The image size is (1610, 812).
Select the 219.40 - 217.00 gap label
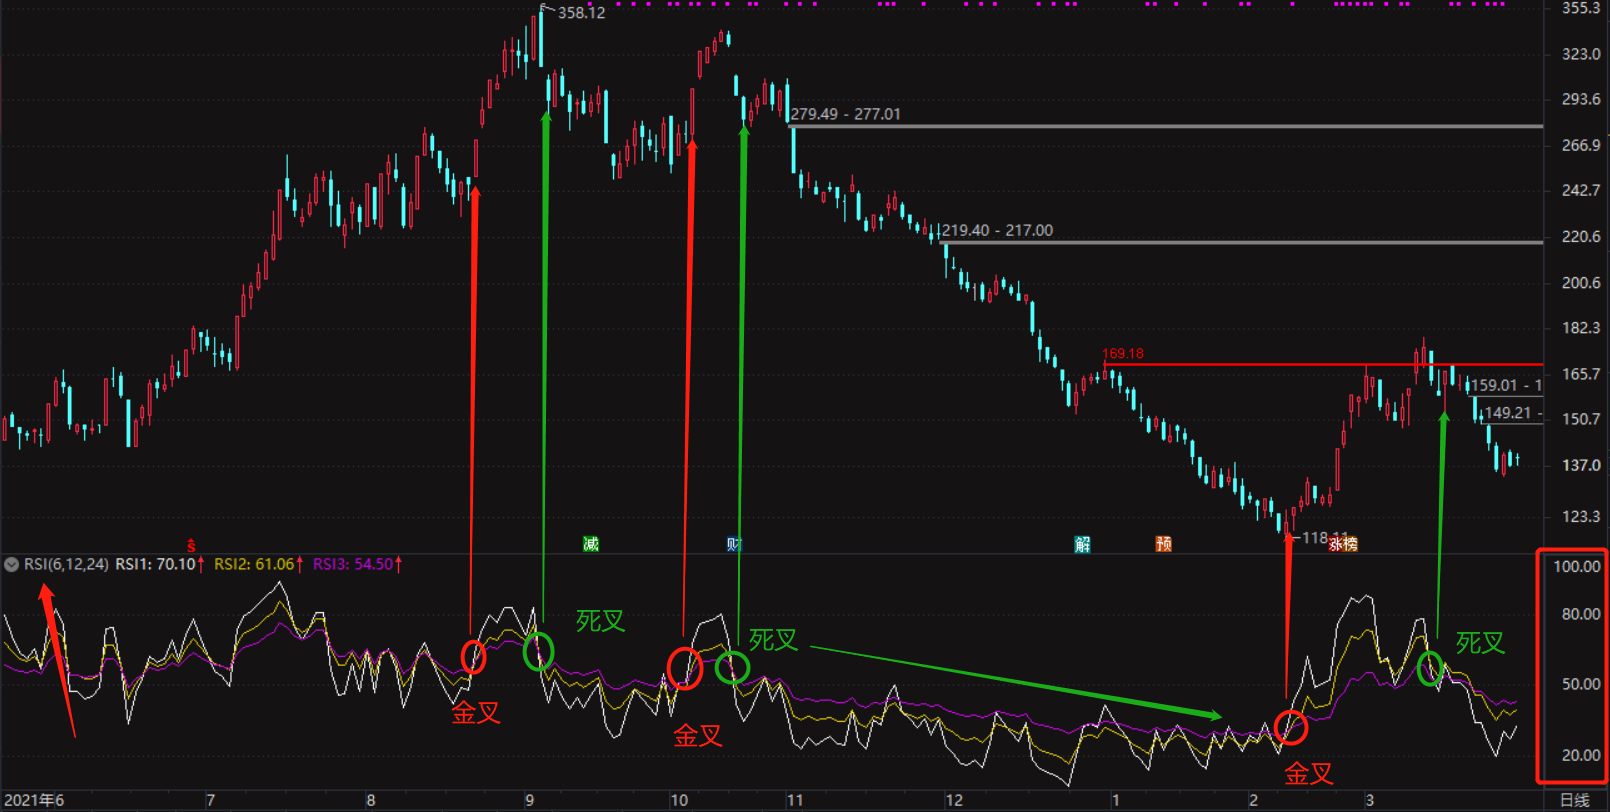pos(997,230)
